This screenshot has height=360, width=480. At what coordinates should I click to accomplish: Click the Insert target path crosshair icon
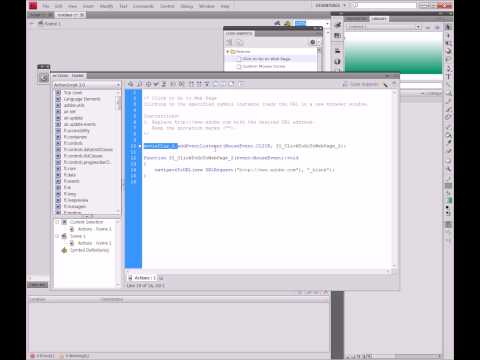click(x=148, y=84)
